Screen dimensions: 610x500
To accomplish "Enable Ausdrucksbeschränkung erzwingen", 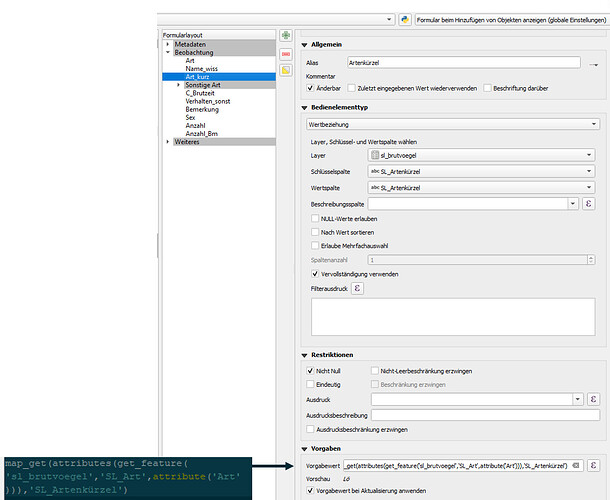I will pyautogui.click(x=310, y=429).
